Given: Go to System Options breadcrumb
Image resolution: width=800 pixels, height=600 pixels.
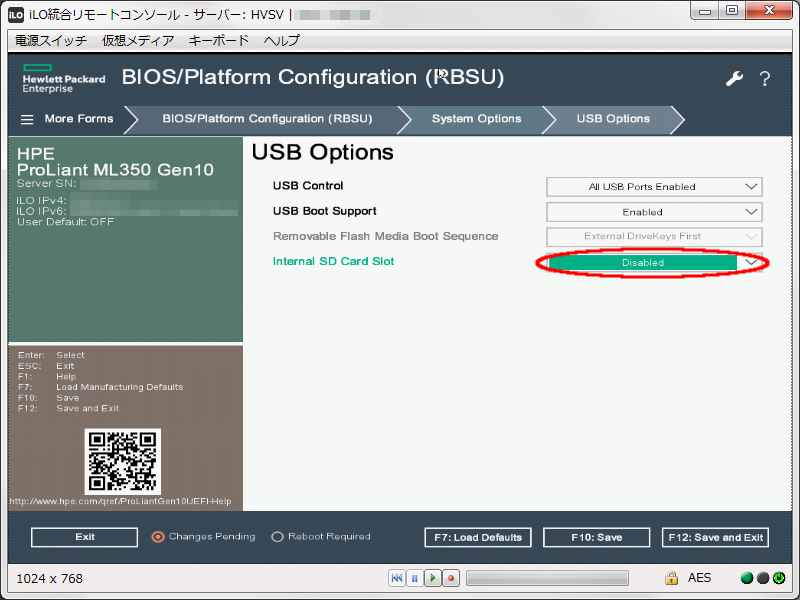Looking at the screenshot, I should pyautogui.click(x=477, y=119).
